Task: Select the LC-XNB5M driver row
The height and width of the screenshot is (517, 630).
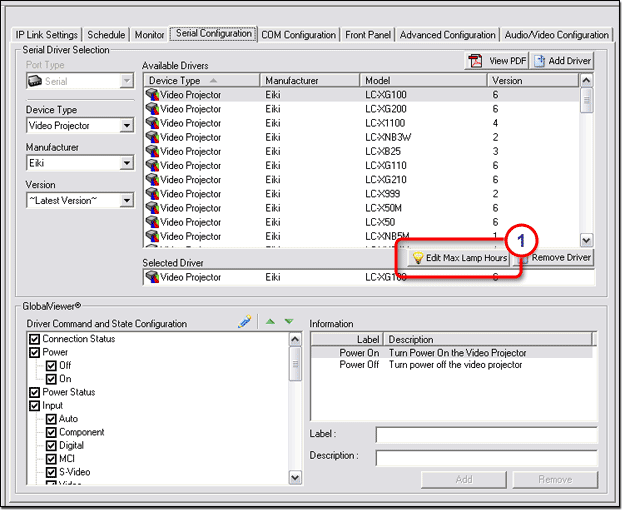Action: pyautogui.click(x=362, y=236)
